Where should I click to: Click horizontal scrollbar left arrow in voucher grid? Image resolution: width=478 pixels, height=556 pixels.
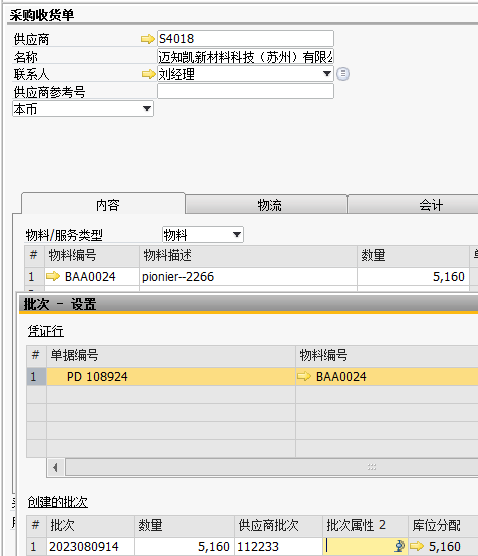(56, 467)
